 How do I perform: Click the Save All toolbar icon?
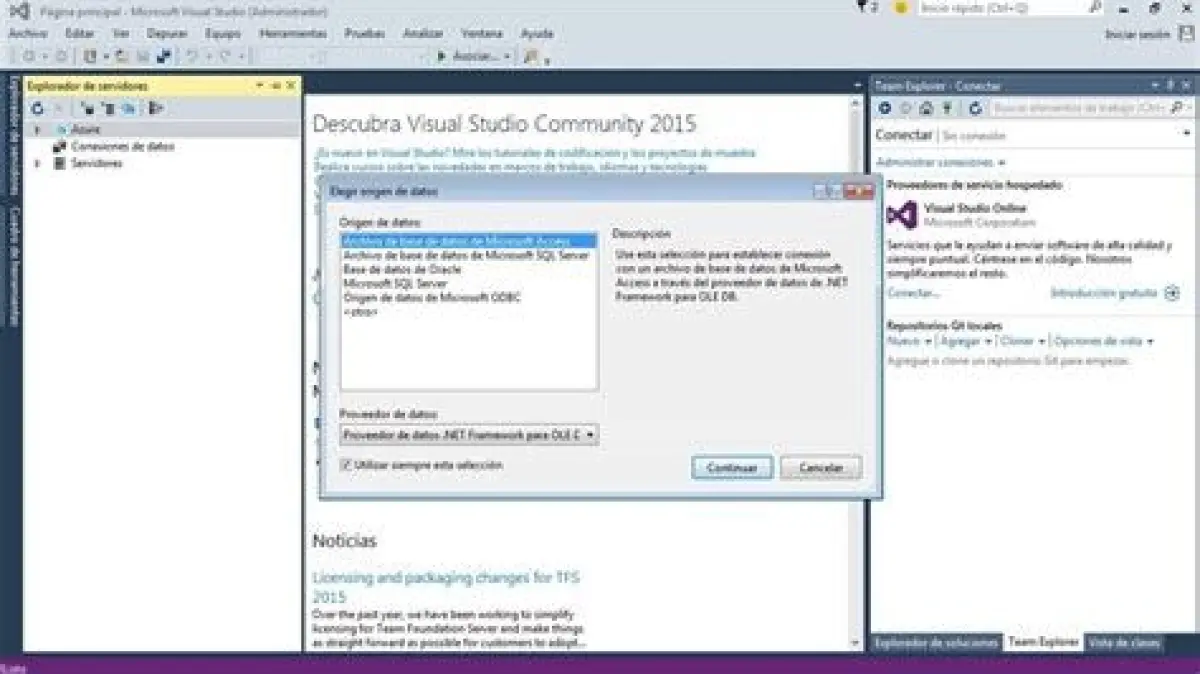(x=161, y=57)
